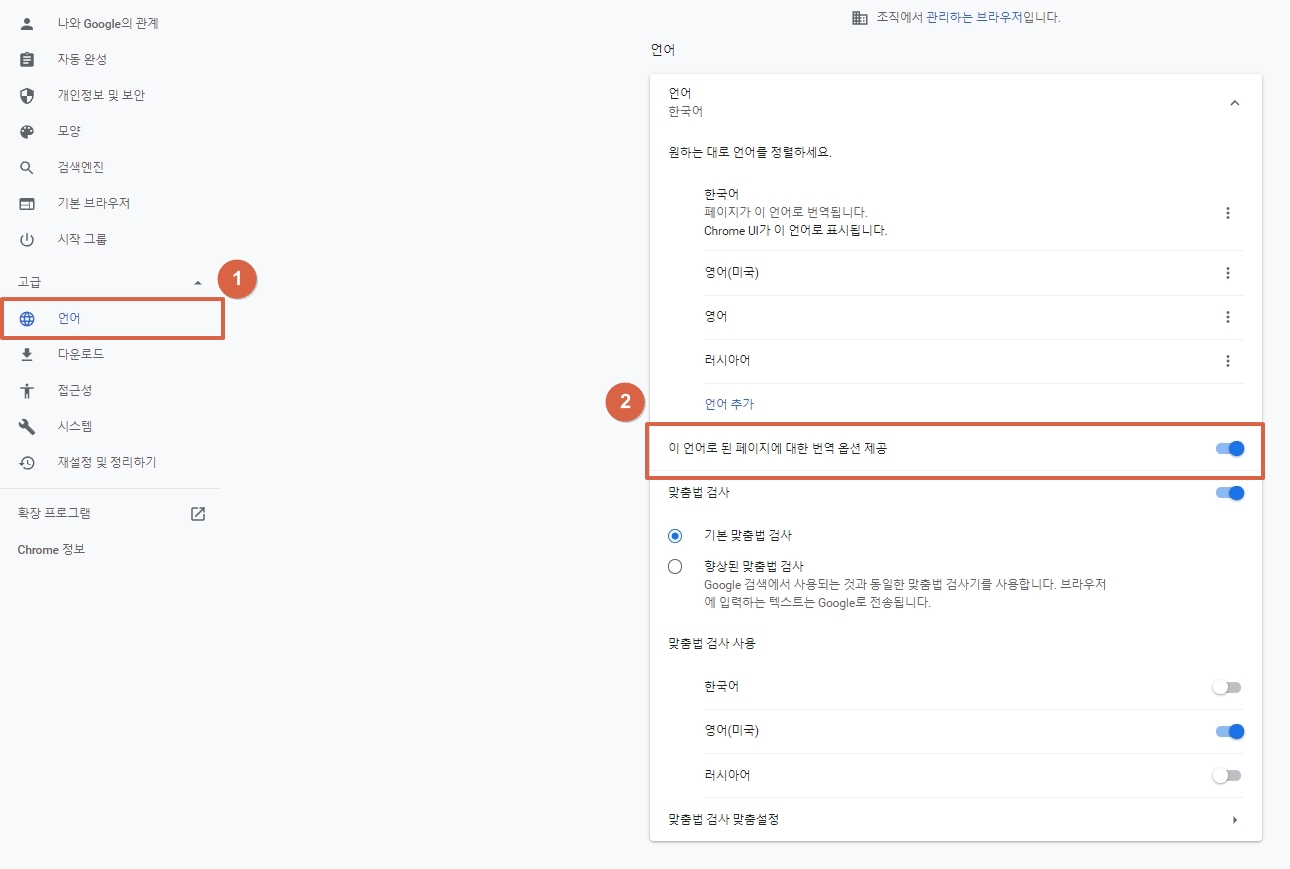Viewport: 1290px width, 869px height.
Task: Open 재설정 및 정리하기 page
Action: point(107,462)
